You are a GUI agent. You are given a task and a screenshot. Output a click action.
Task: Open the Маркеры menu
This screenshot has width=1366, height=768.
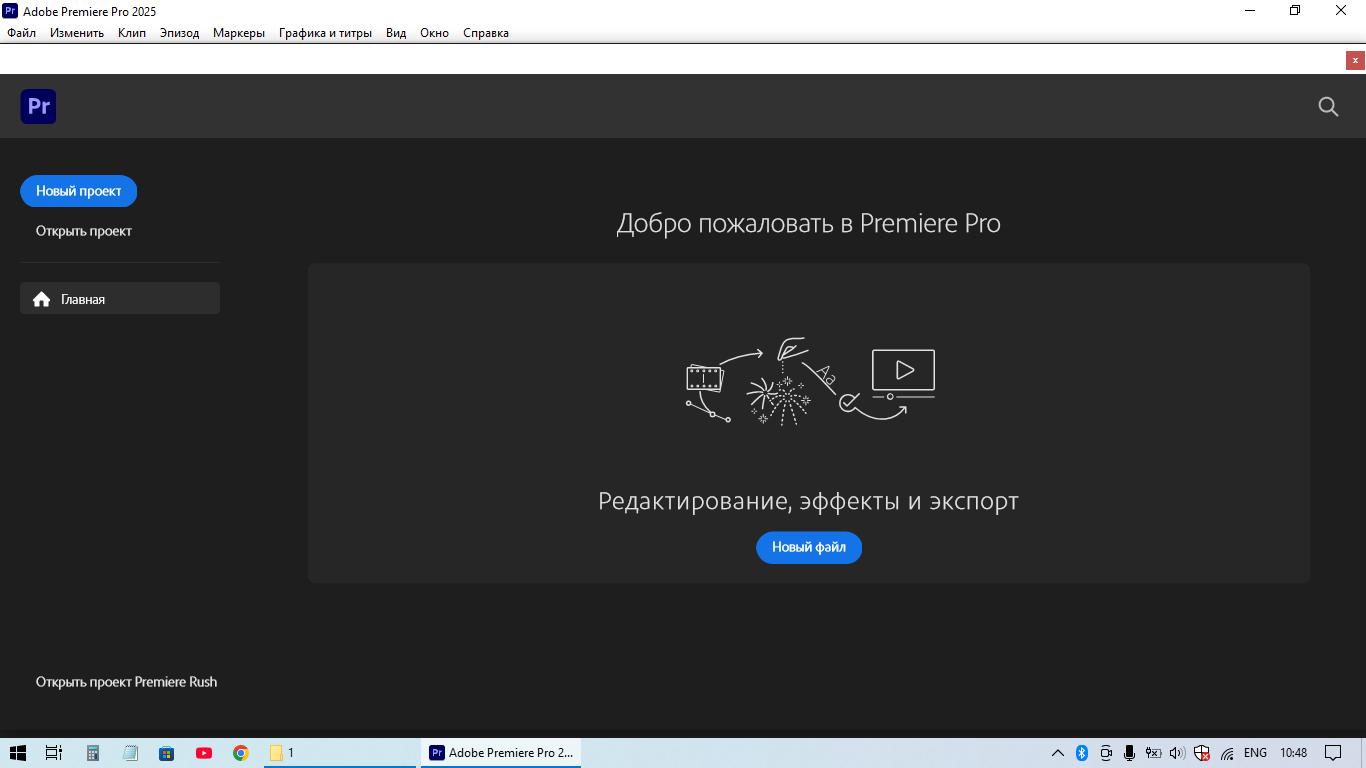click(x=239, y=33)
